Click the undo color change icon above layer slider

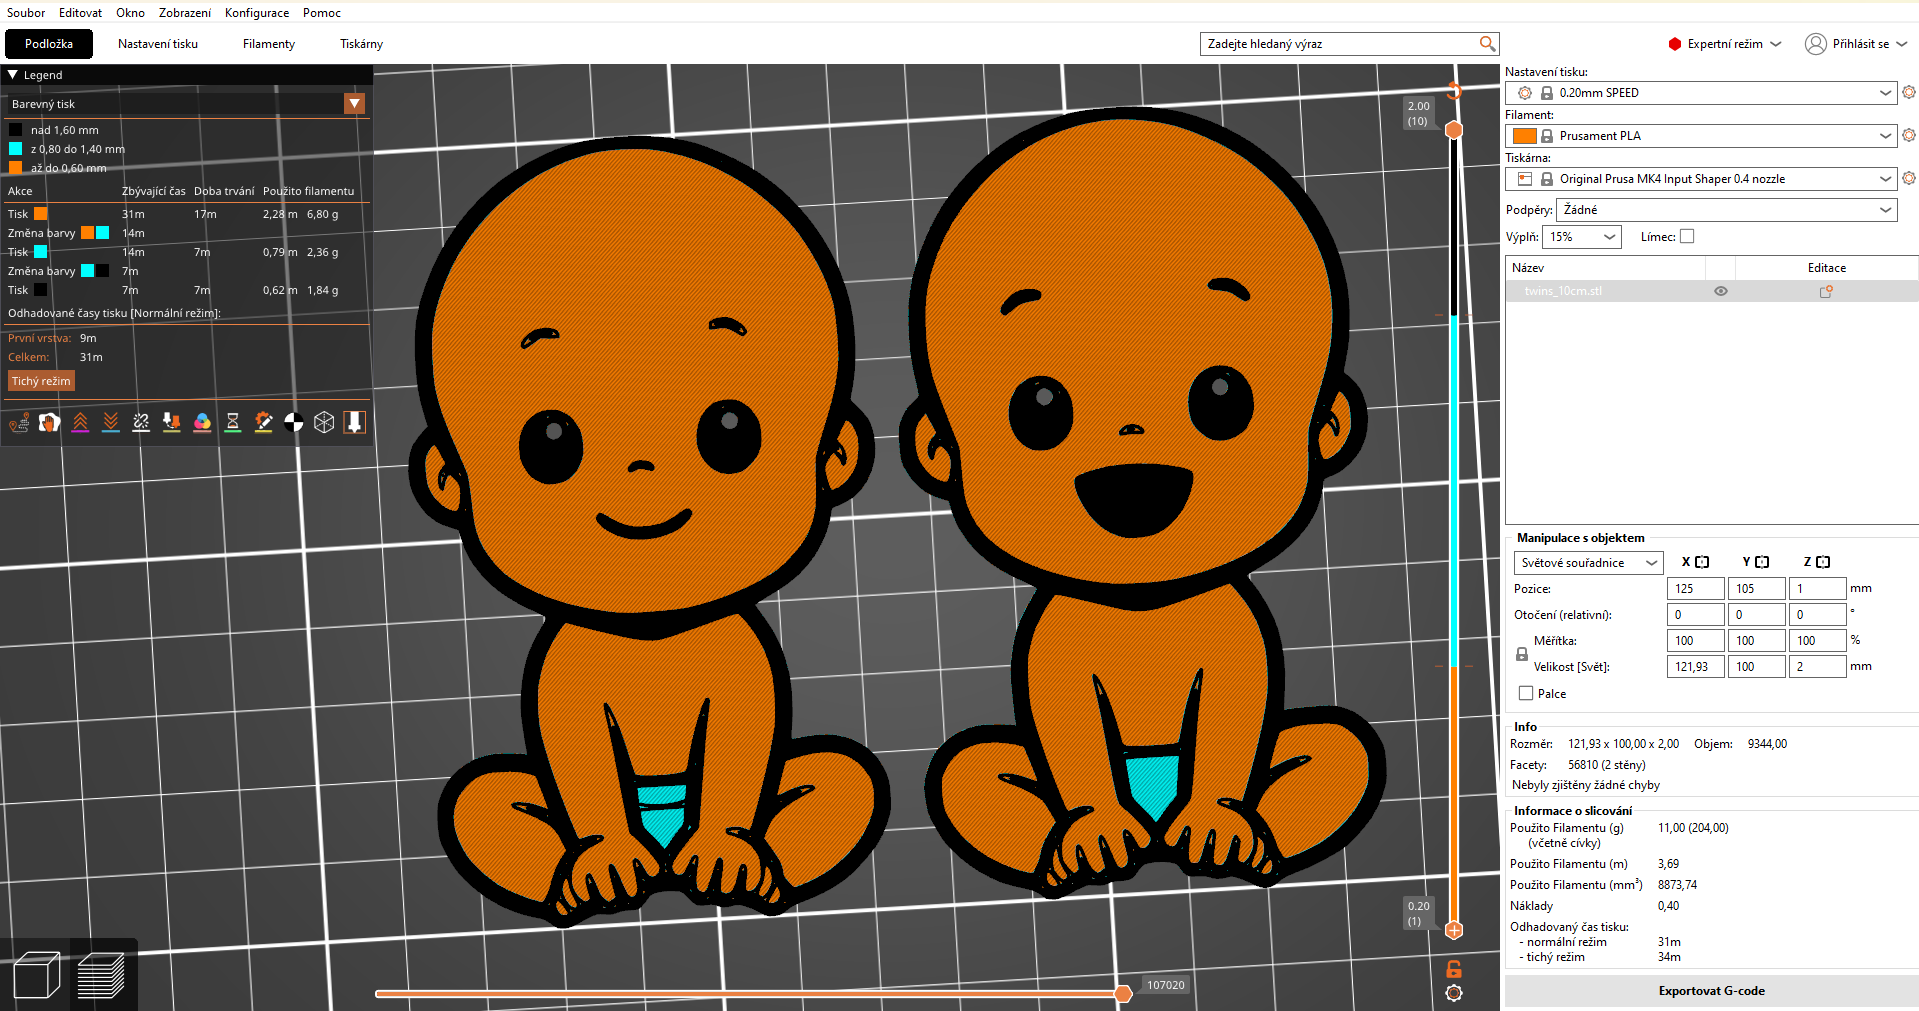coord(1454,91)
